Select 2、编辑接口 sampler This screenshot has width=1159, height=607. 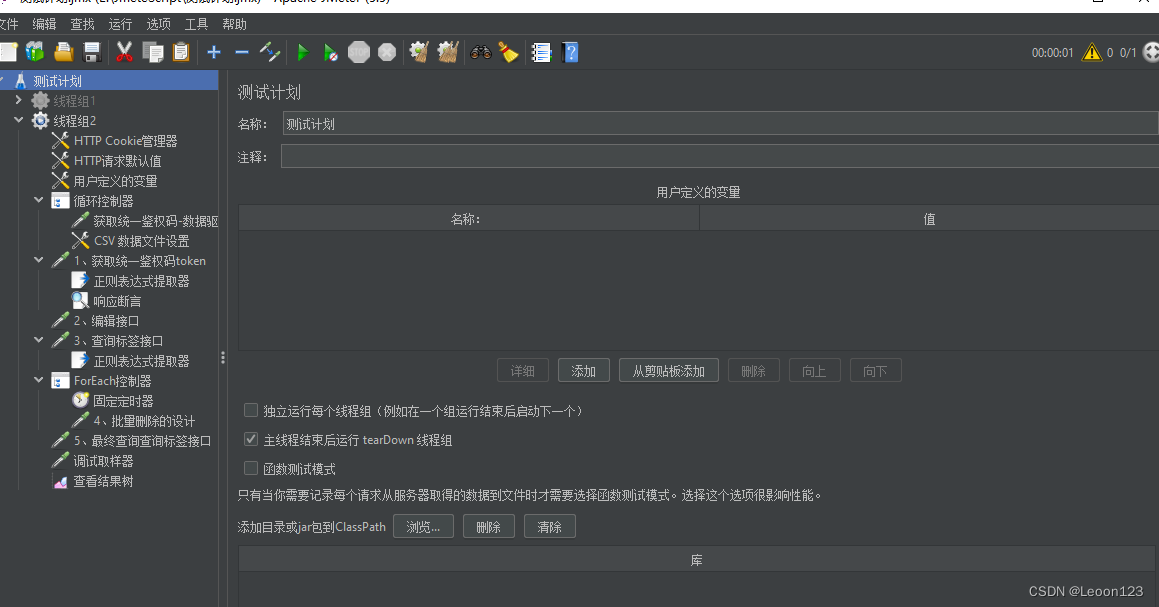click(106, 321)
